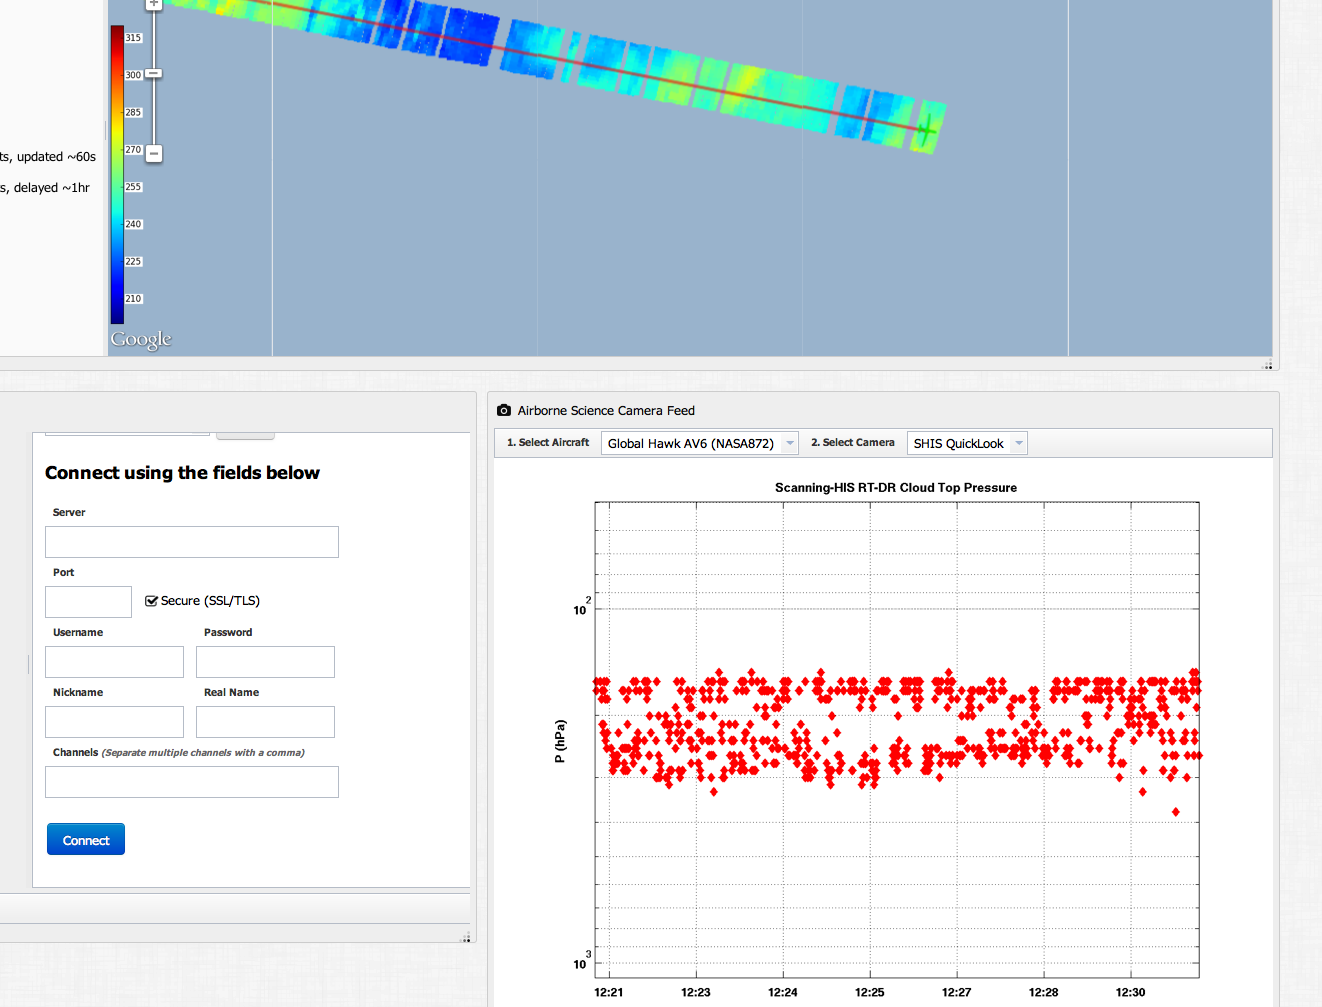Click into the Server input field

tap(192, 542)
